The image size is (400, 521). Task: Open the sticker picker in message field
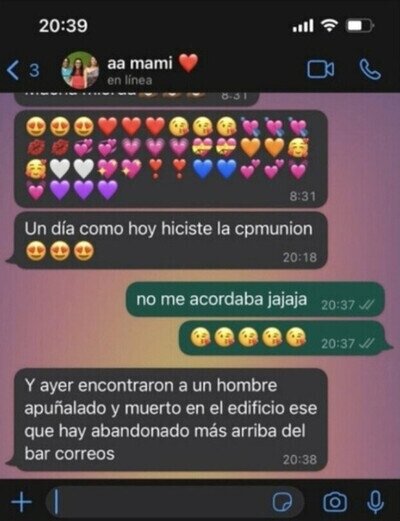tap(282, 501)
